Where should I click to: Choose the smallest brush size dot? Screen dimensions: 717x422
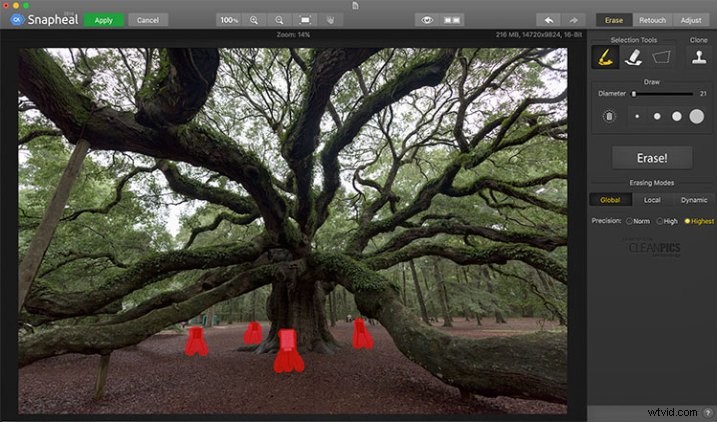coord(637,117)
